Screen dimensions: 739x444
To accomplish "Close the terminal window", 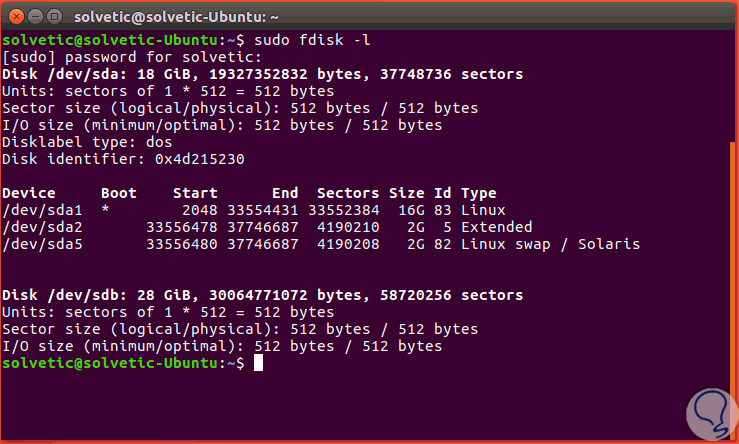I will [x=13, y=14].
